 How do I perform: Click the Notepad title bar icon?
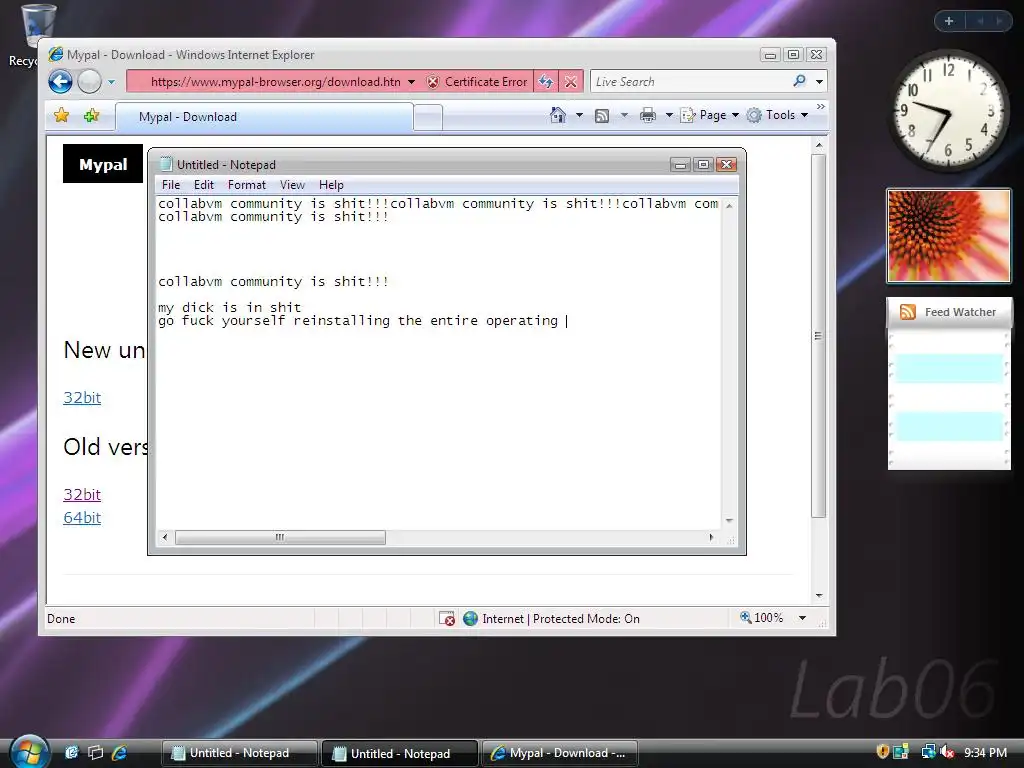(x=167, y=164)
